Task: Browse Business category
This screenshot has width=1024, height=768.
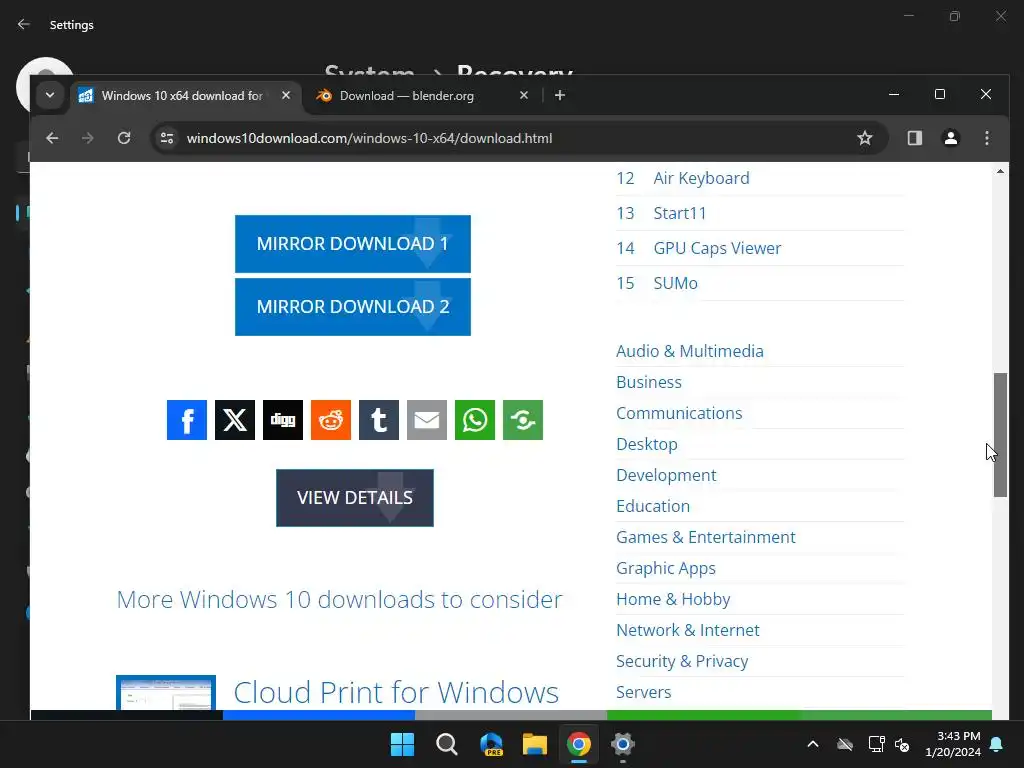Action: [x=648, y=382]
